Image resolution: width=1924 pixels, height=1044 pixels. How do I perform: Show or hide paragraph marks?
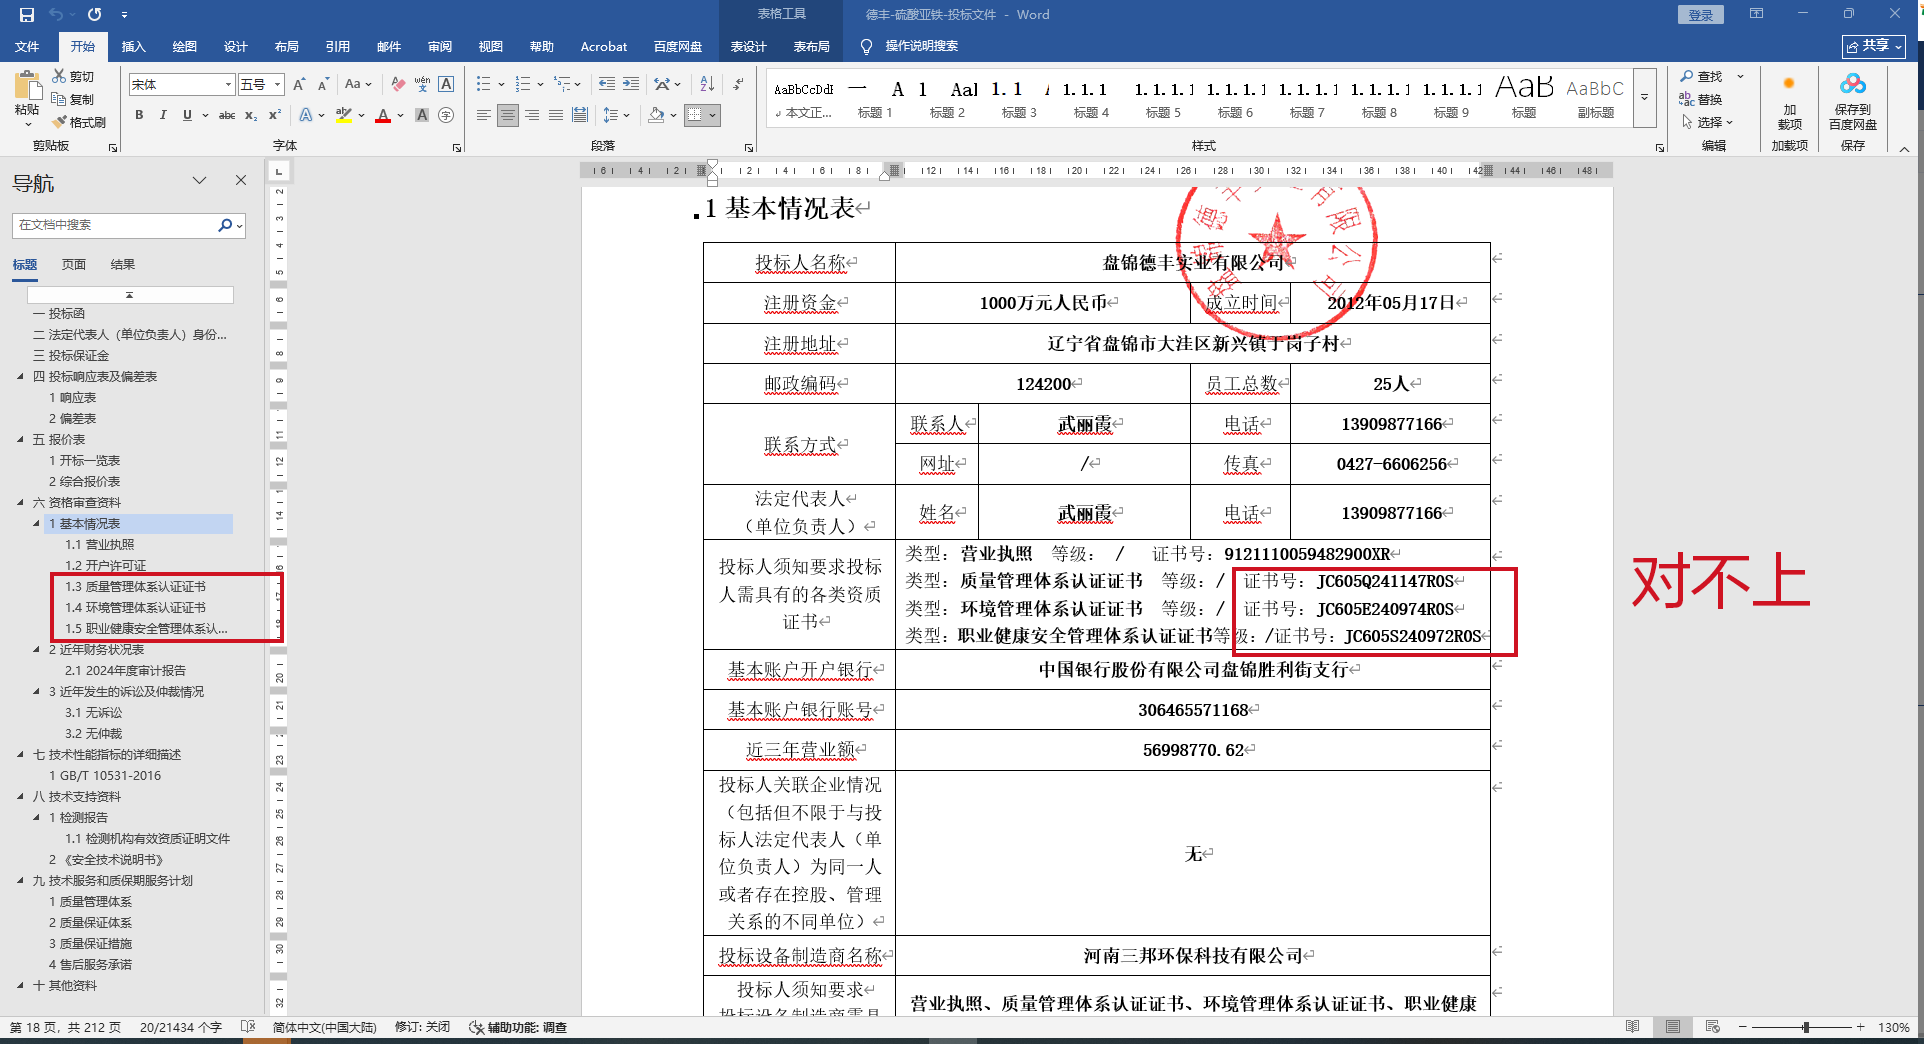click(738, 85)
